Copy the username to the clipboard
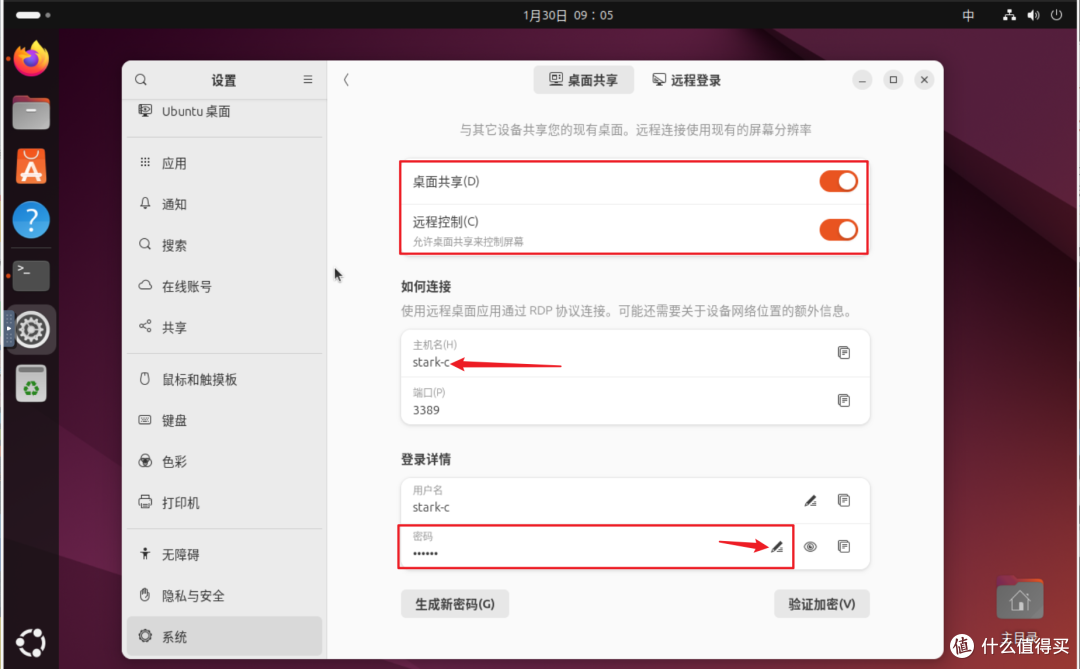Screen dimensions: 1080x669 pyautogui.click(x=844, y=501)
